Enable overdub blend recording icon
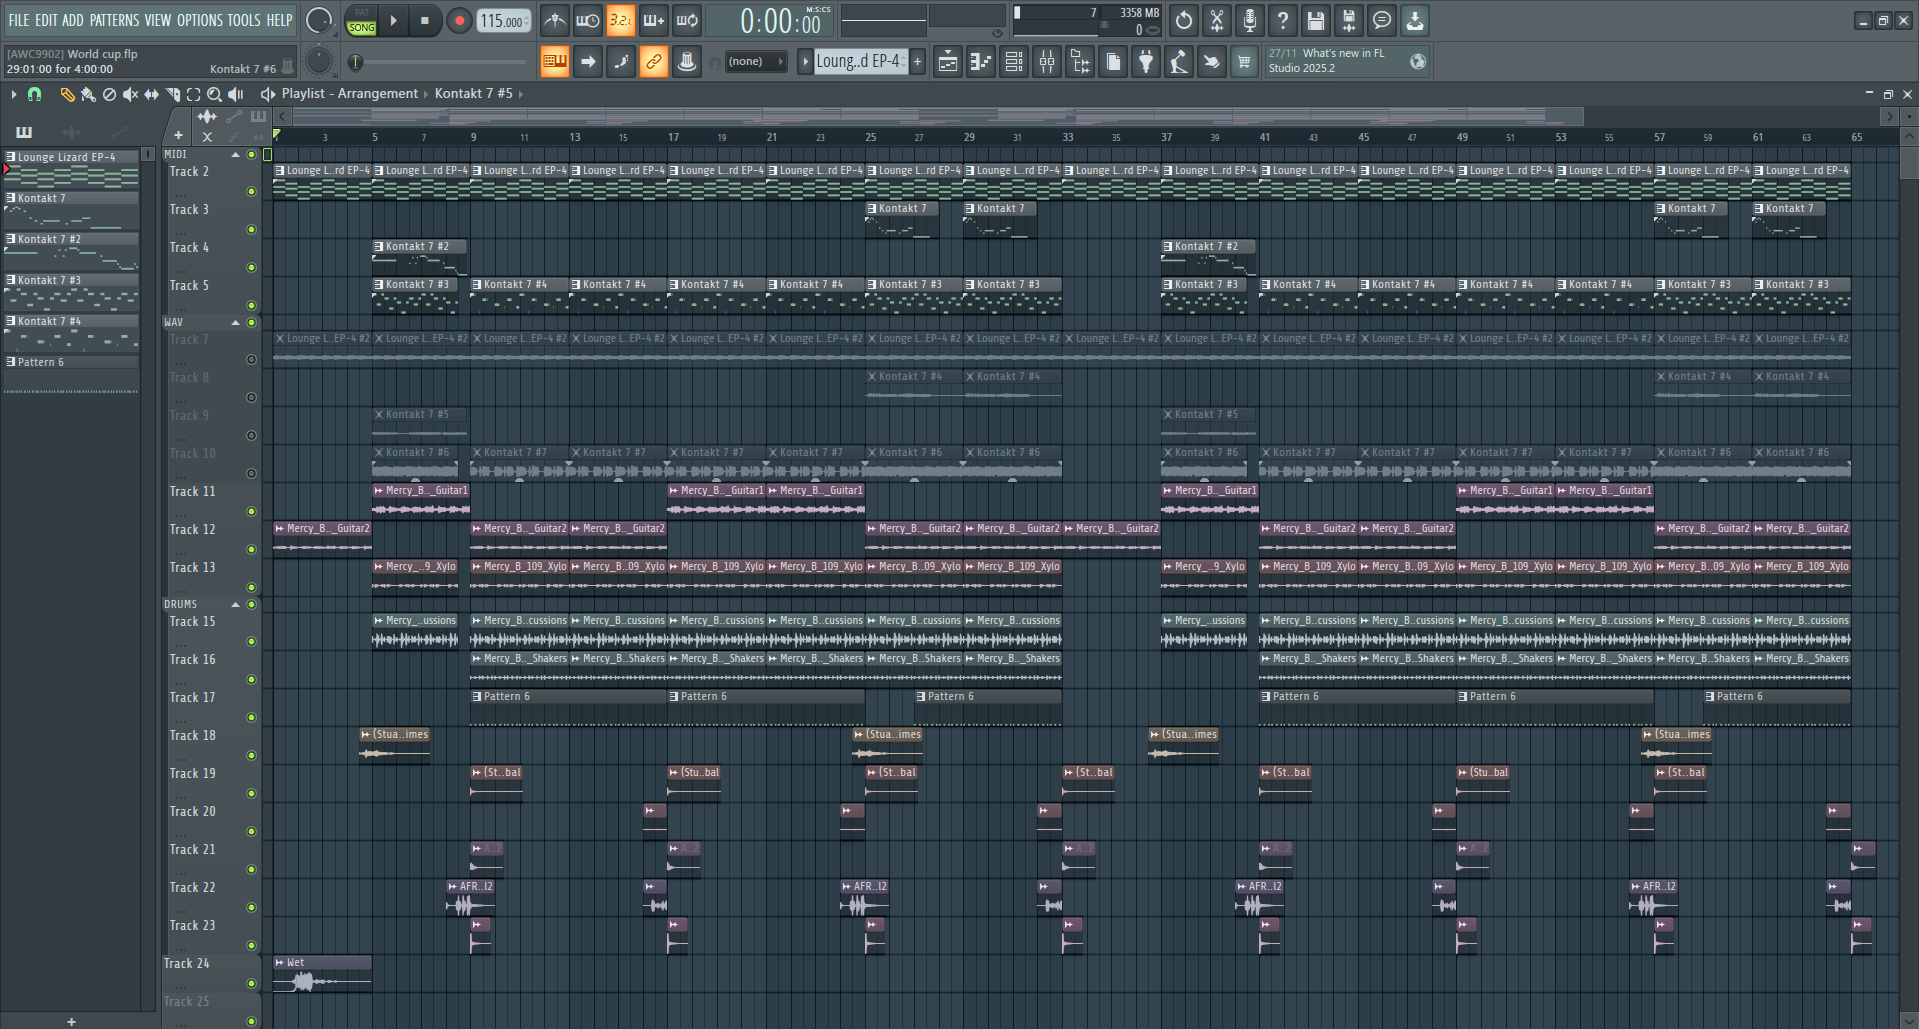The height and width of the screenshot is (1029, 1919). (x=654, y=20)
